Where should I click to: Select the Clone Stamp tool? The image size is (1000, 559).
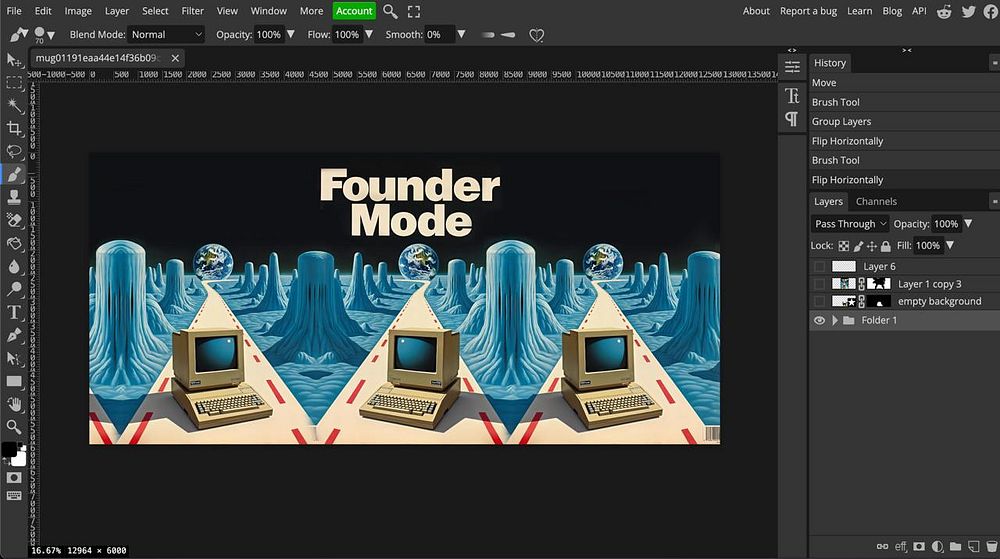coord(13,198)
